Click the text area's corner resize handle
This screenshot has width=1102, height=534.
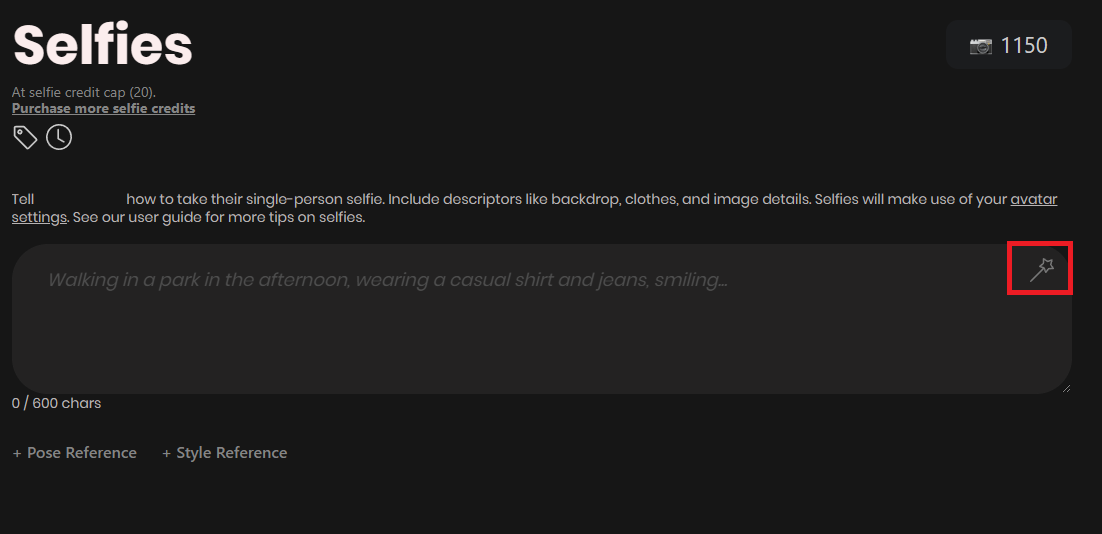tap(1066, 388)
